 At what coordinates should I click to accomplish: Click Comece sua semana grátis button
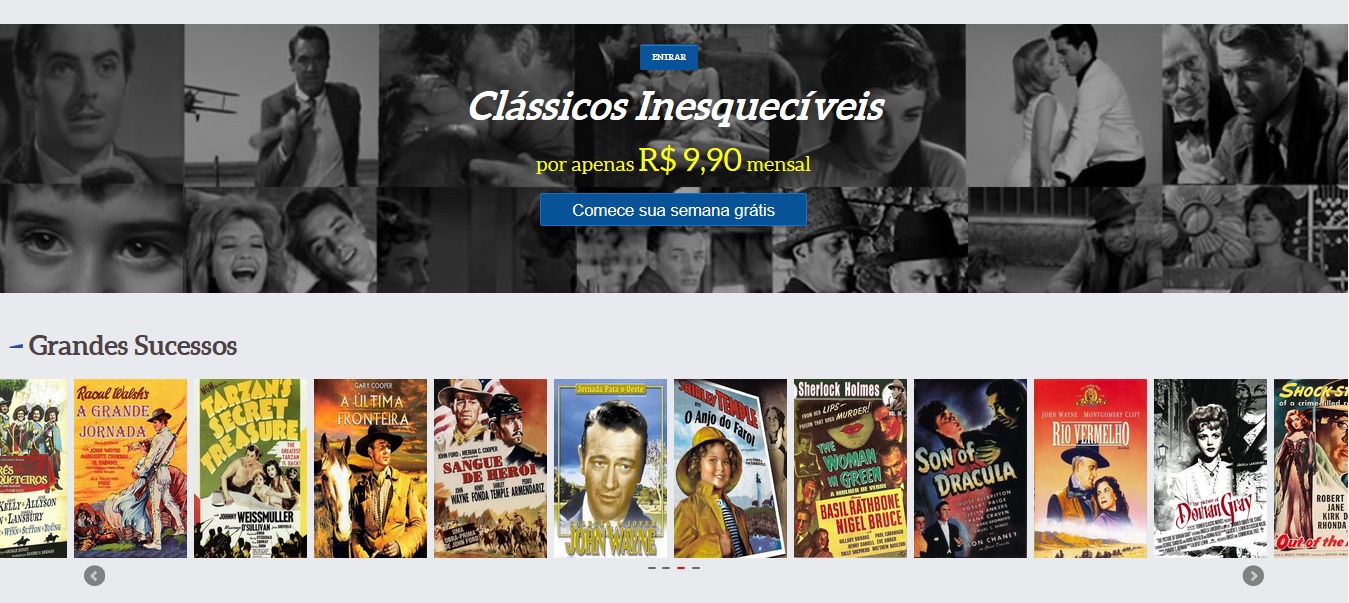673,210
